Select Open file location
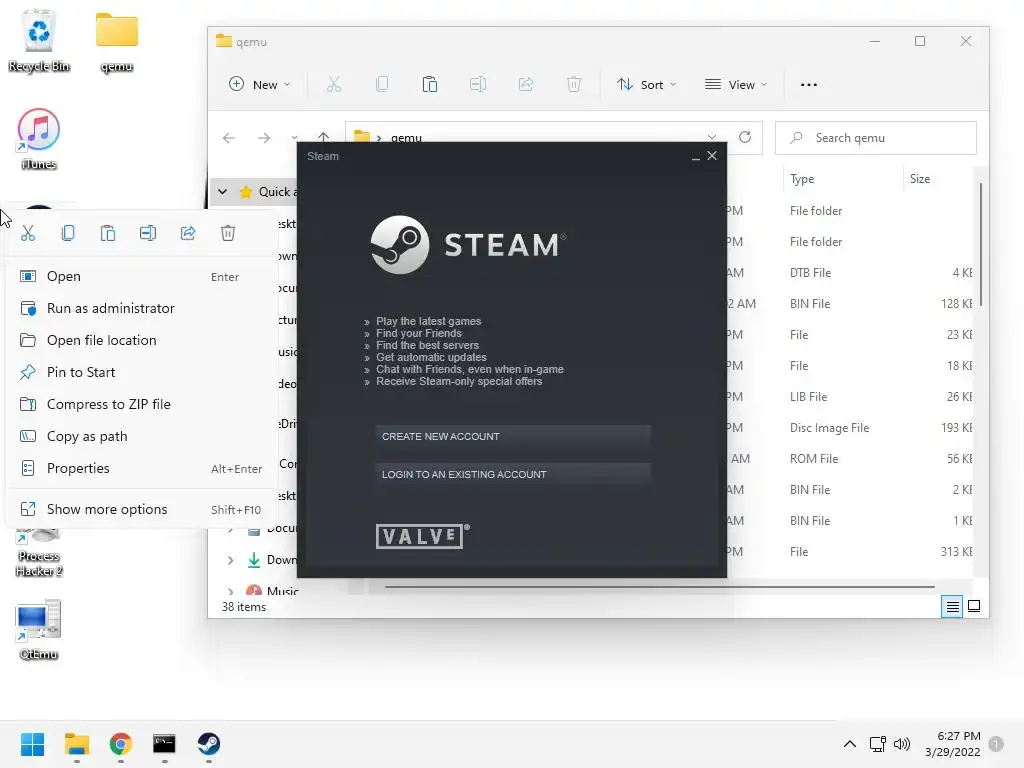The height and width of the screenshot is (768, 1024). click(142, 340)
